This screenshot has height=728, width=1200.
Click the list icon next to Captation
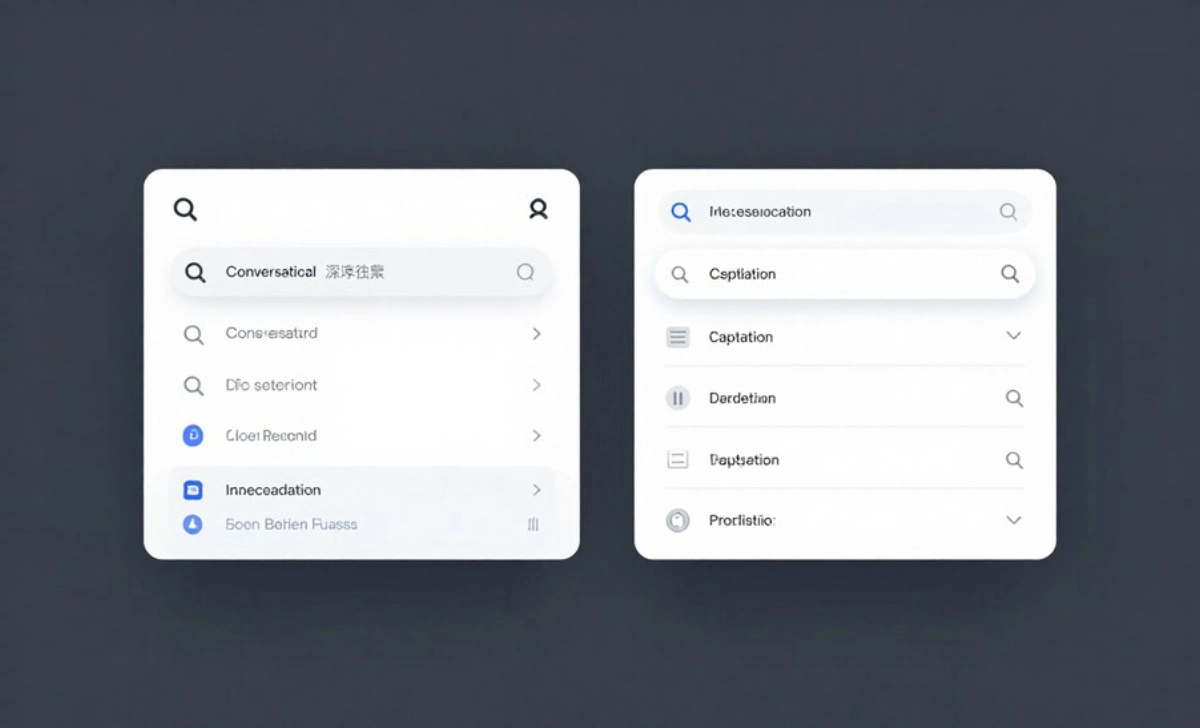[678, 337]
